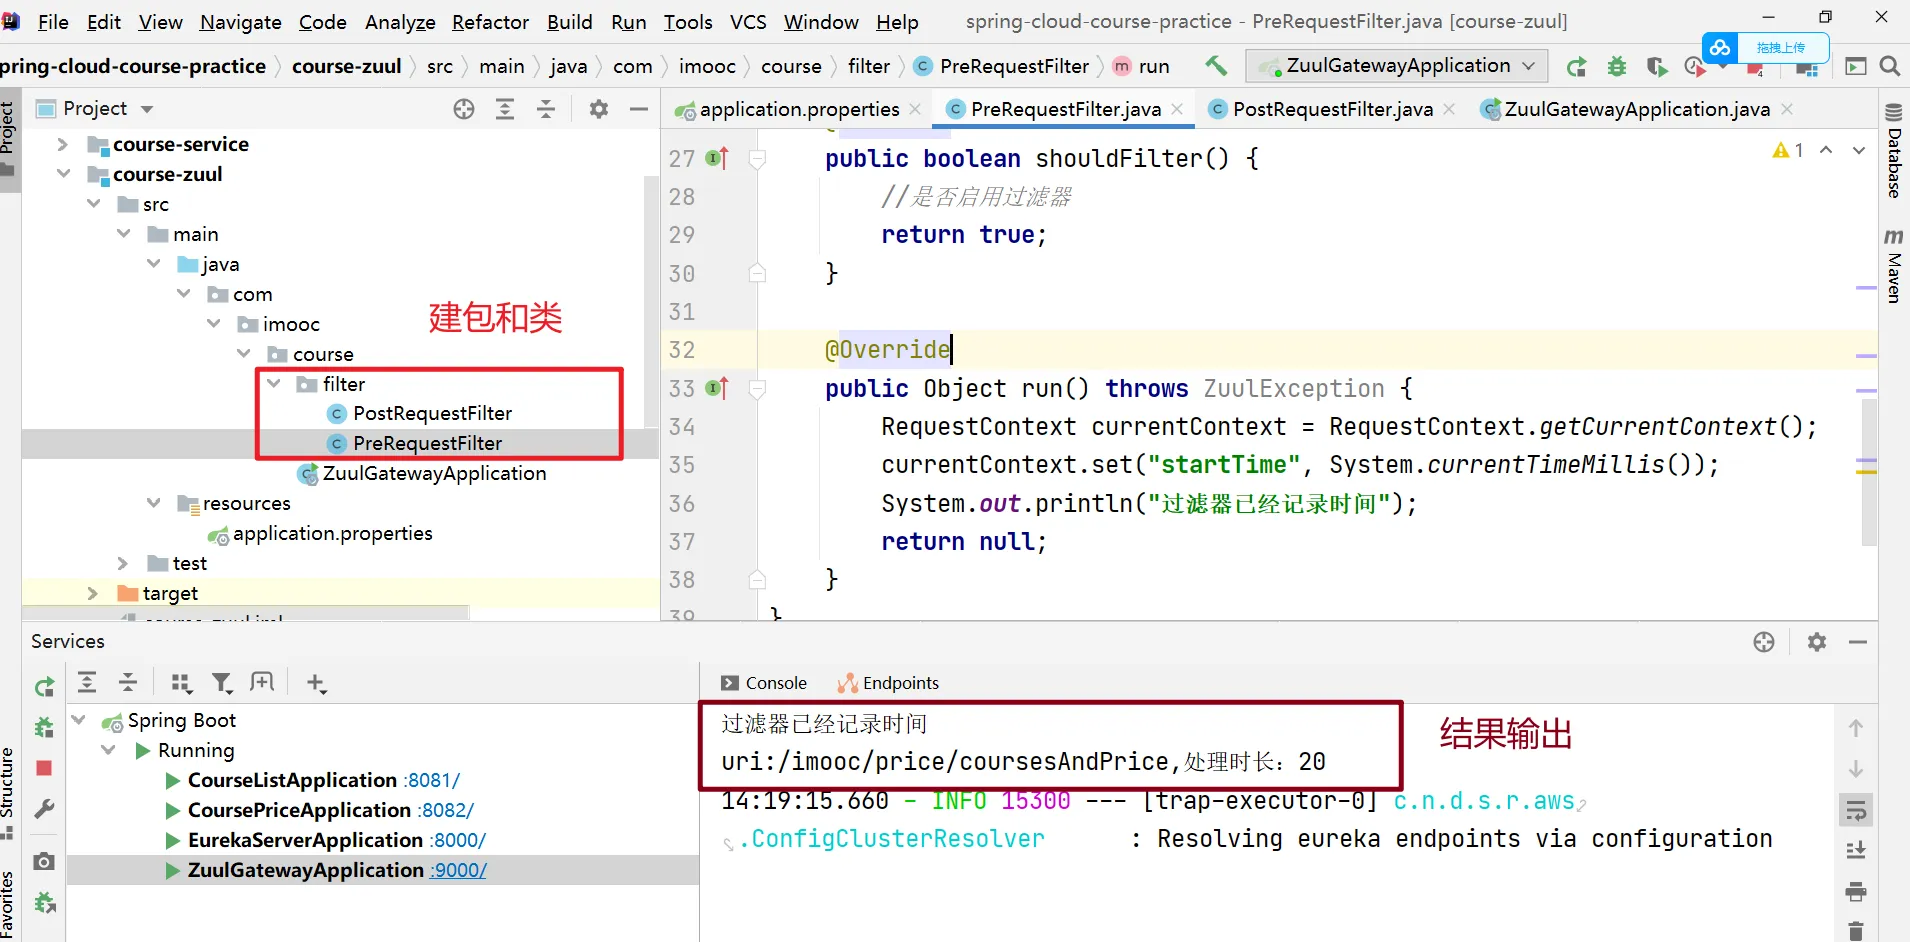Stop running services with red square
1910x942 pixels.
[44, 768]
